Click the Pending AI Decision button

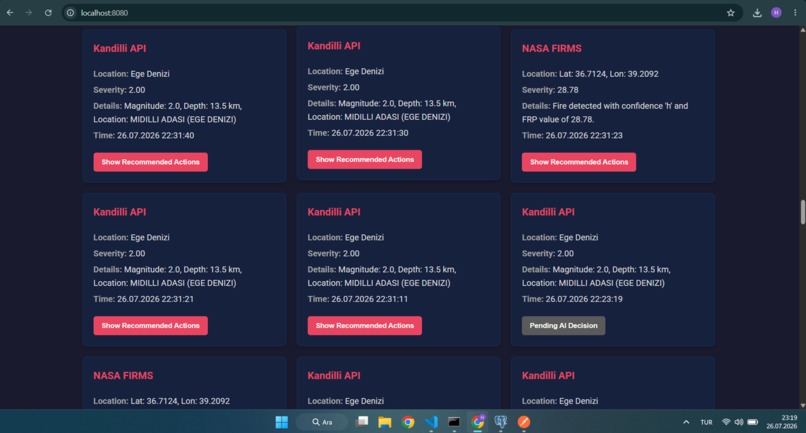click(563, 326)
